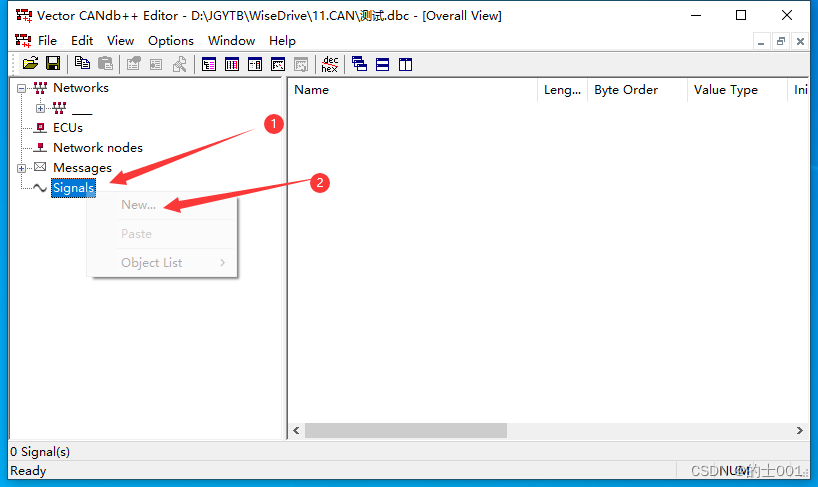Open the File menu
Image resolution: width=818 pixels, height=487 pixels.
tap(47, 41)
